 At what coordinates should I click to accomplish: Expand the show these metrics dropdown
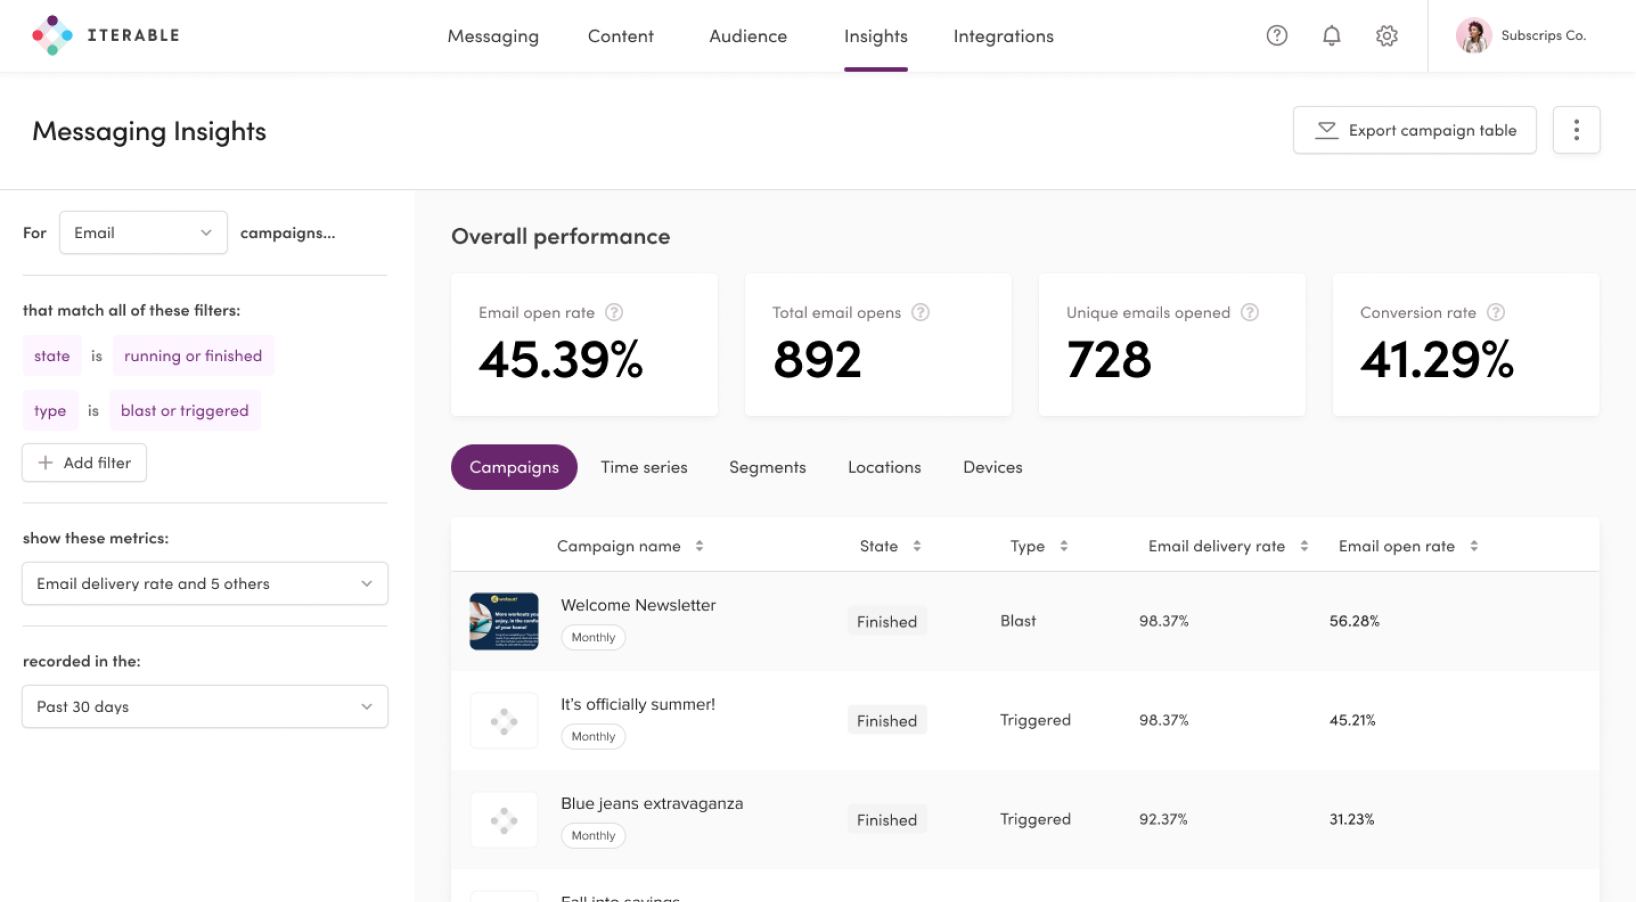pos(205,584)
